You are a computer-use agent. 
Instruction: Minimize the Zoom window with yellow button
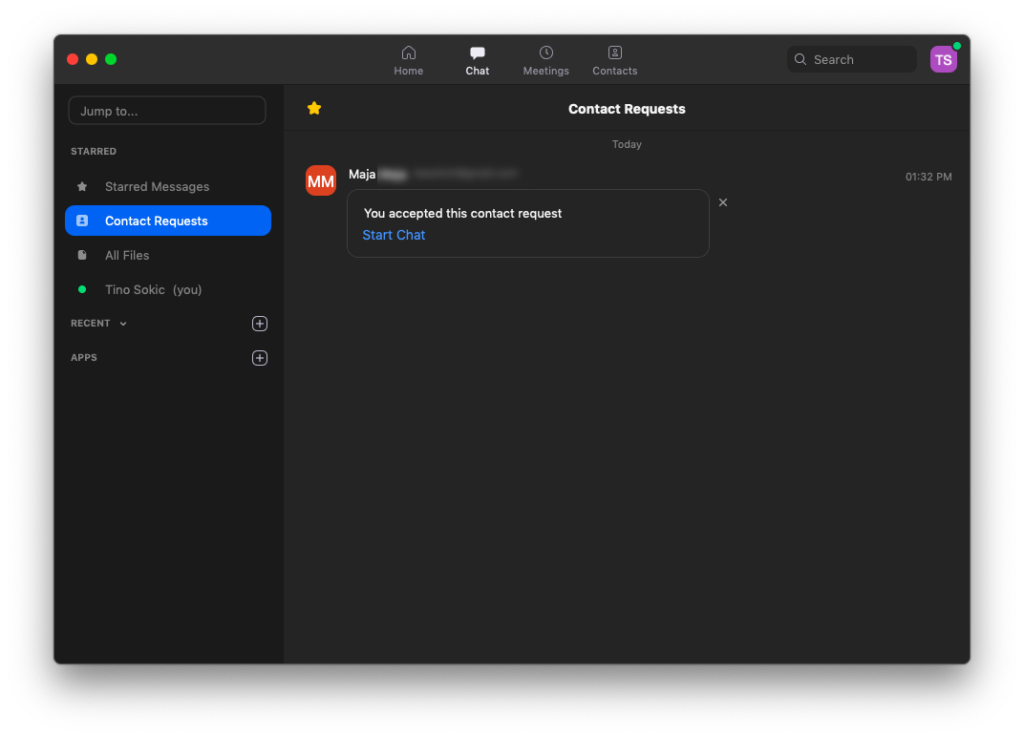click(92, 59)
